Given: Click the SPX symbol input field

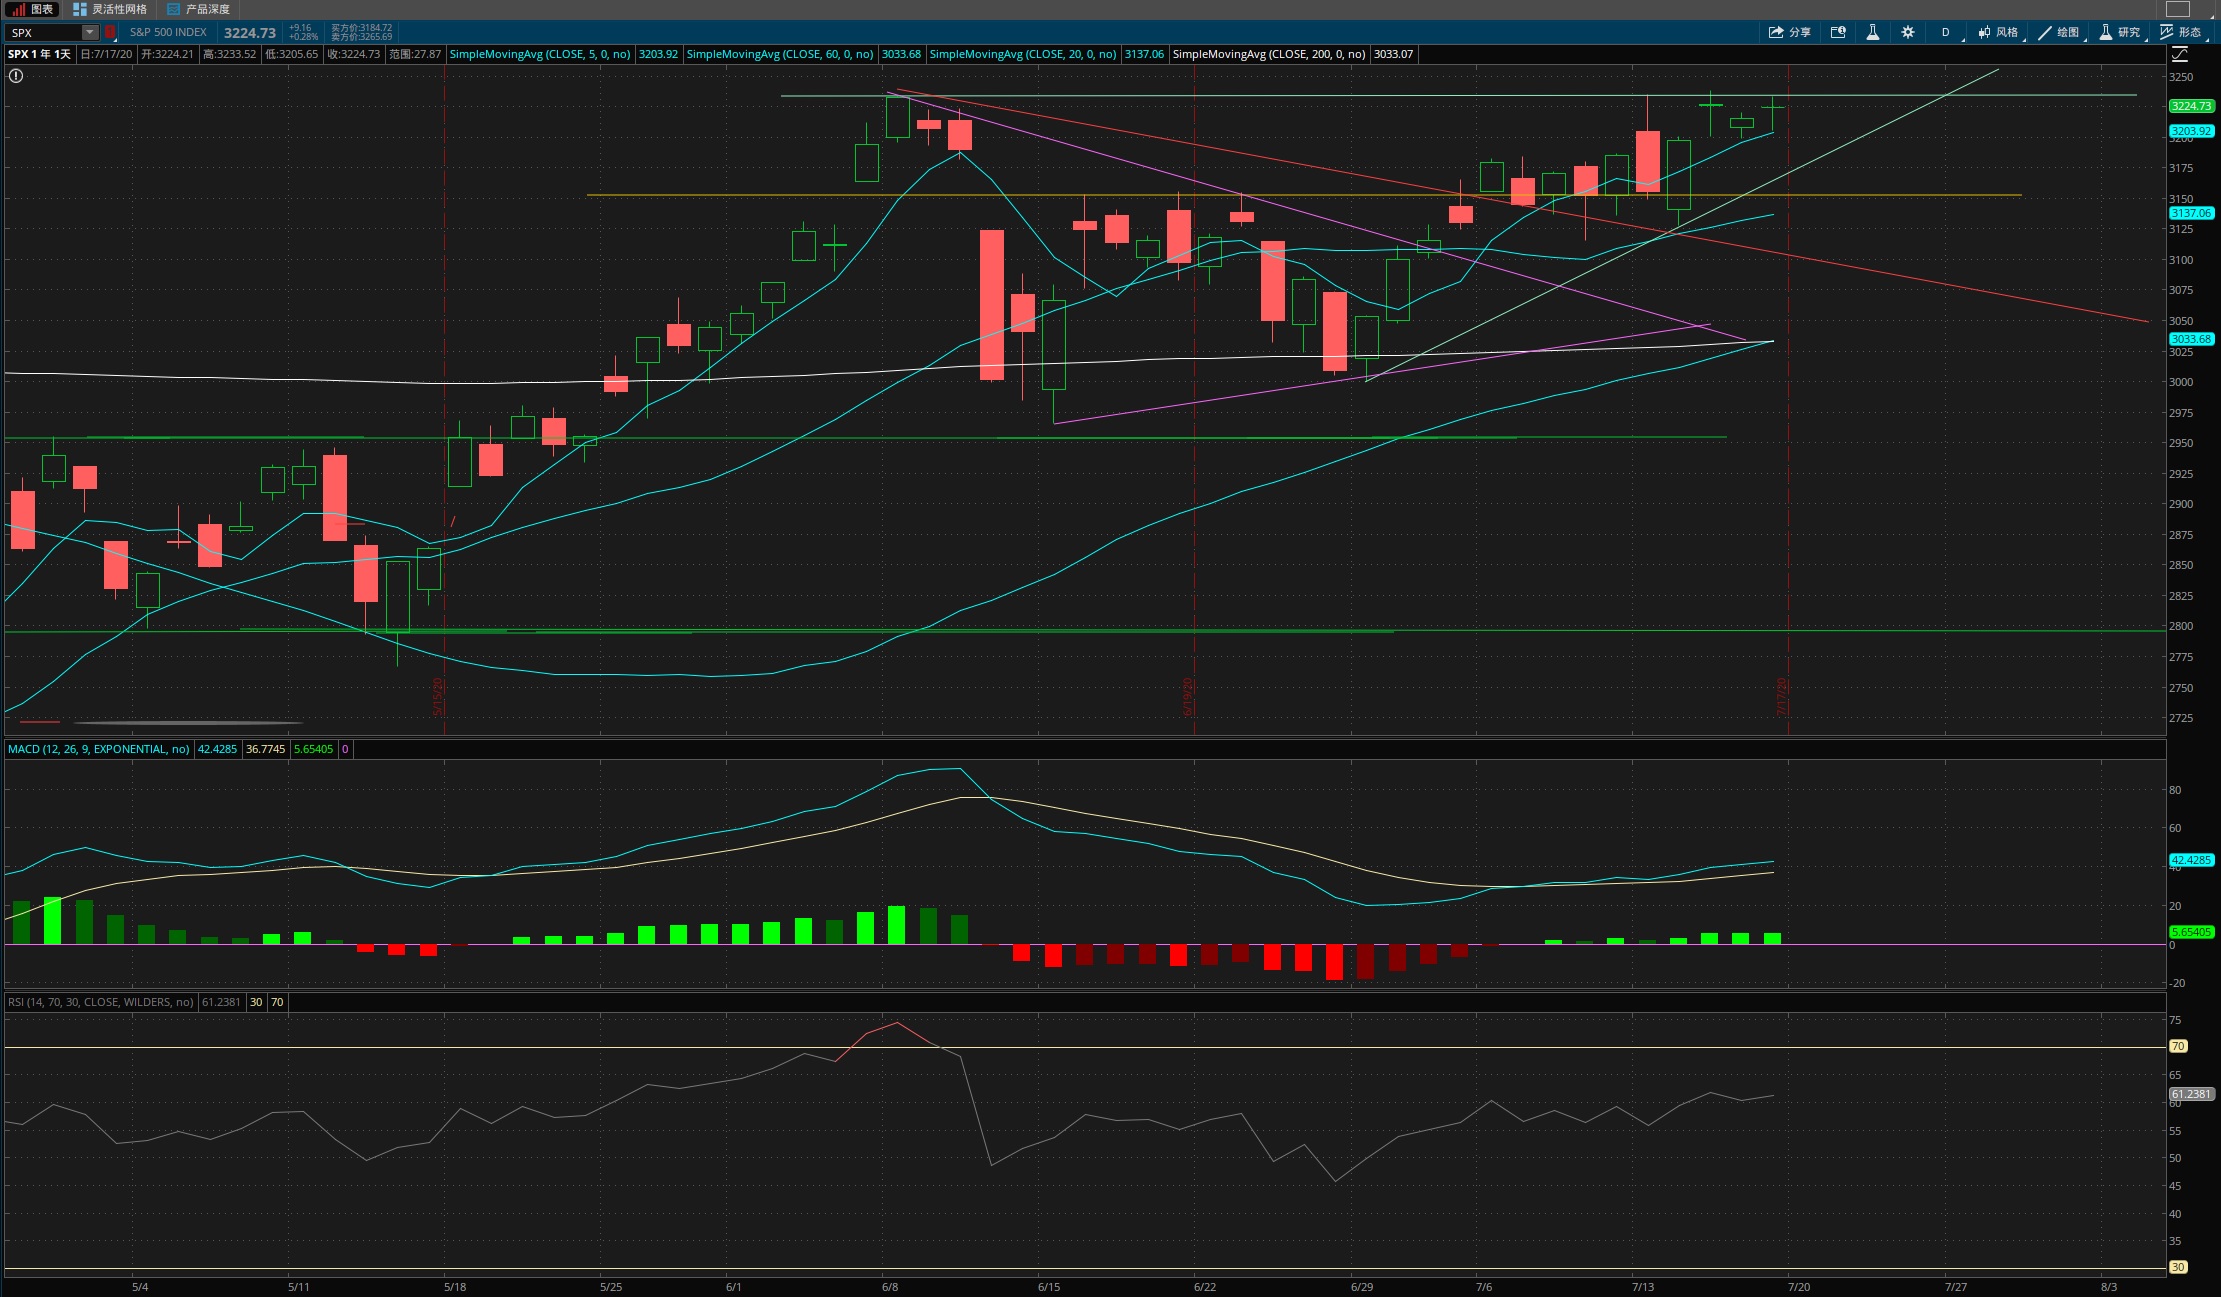Looking at the screenshot, I should [x=44, y=33].
